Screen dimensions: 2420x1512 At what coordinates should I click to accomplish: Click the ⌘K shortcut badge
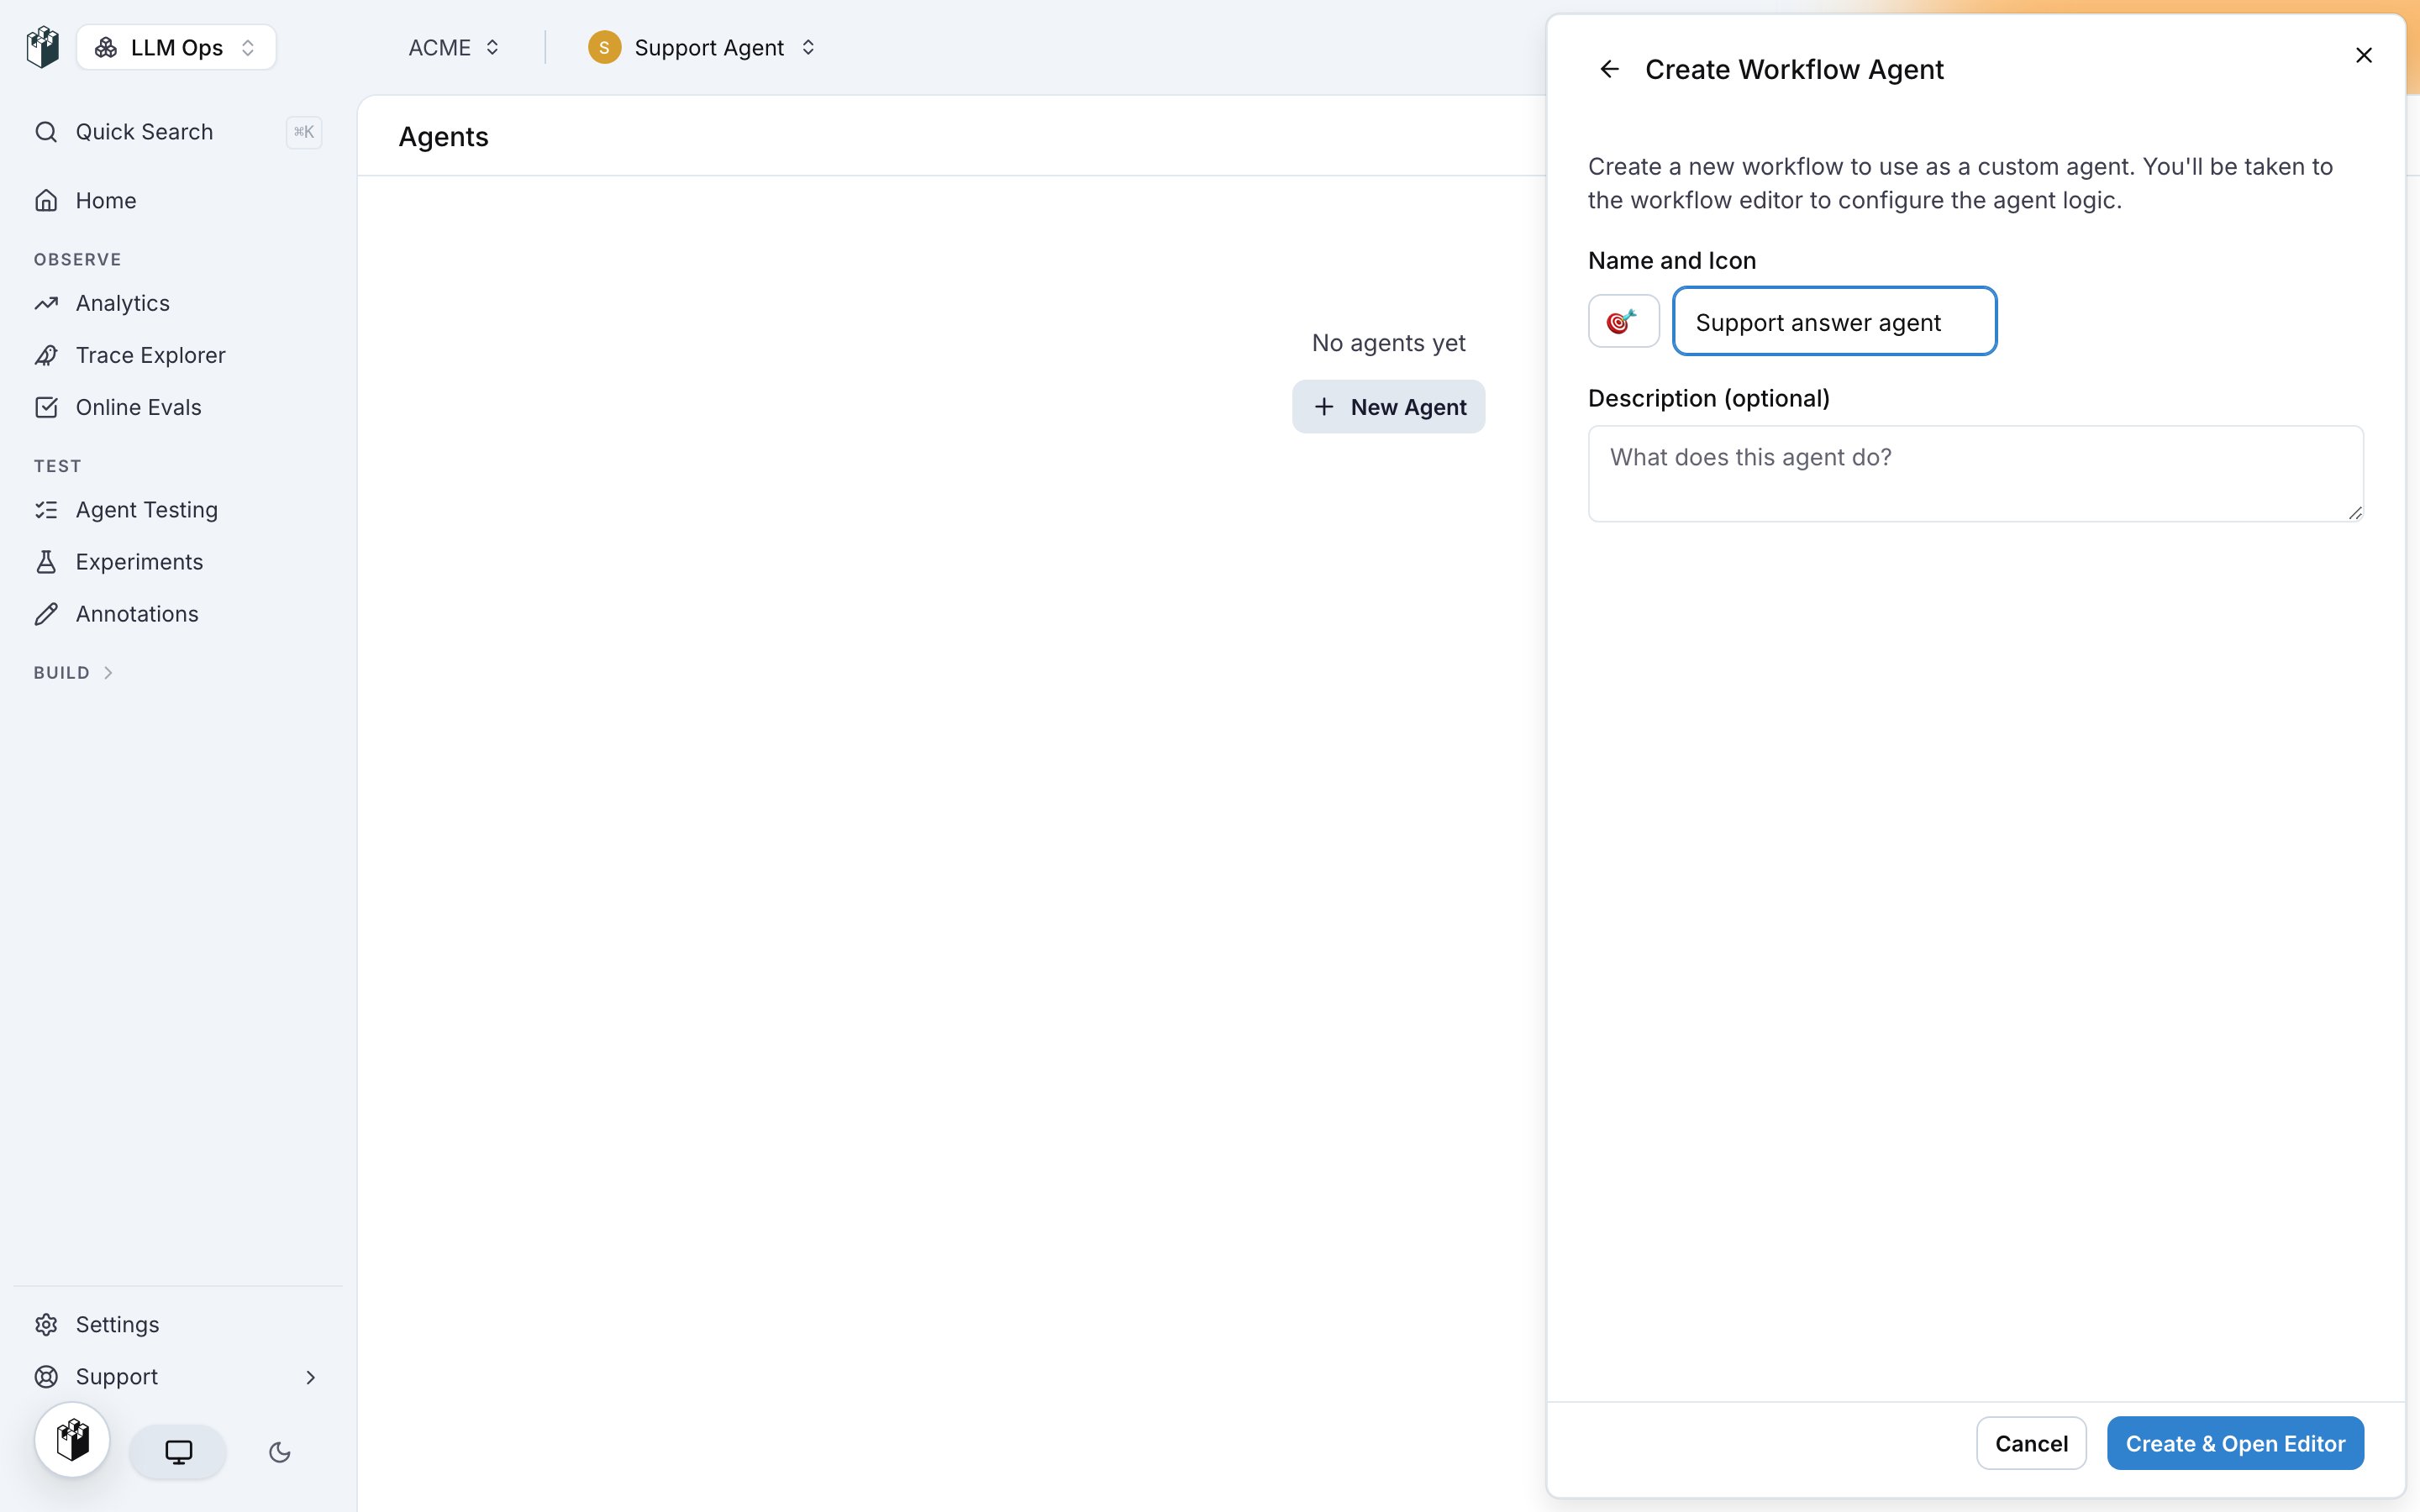[304, 132]
